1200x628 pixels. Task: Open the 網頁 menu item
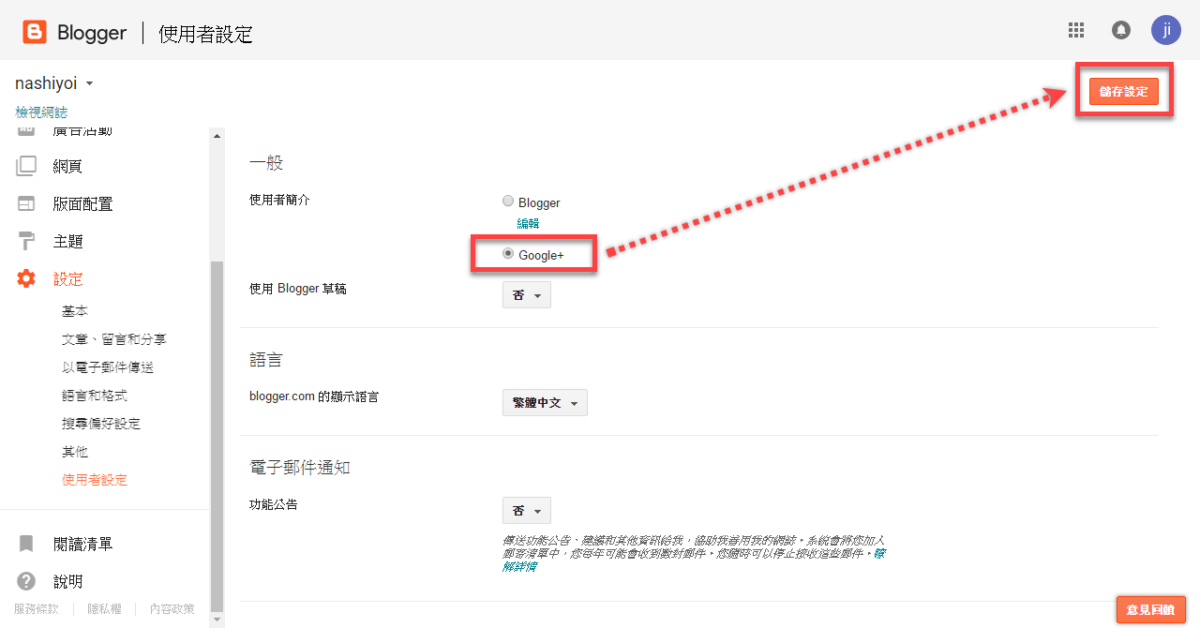pyautogui.click(x=68, y=166)
